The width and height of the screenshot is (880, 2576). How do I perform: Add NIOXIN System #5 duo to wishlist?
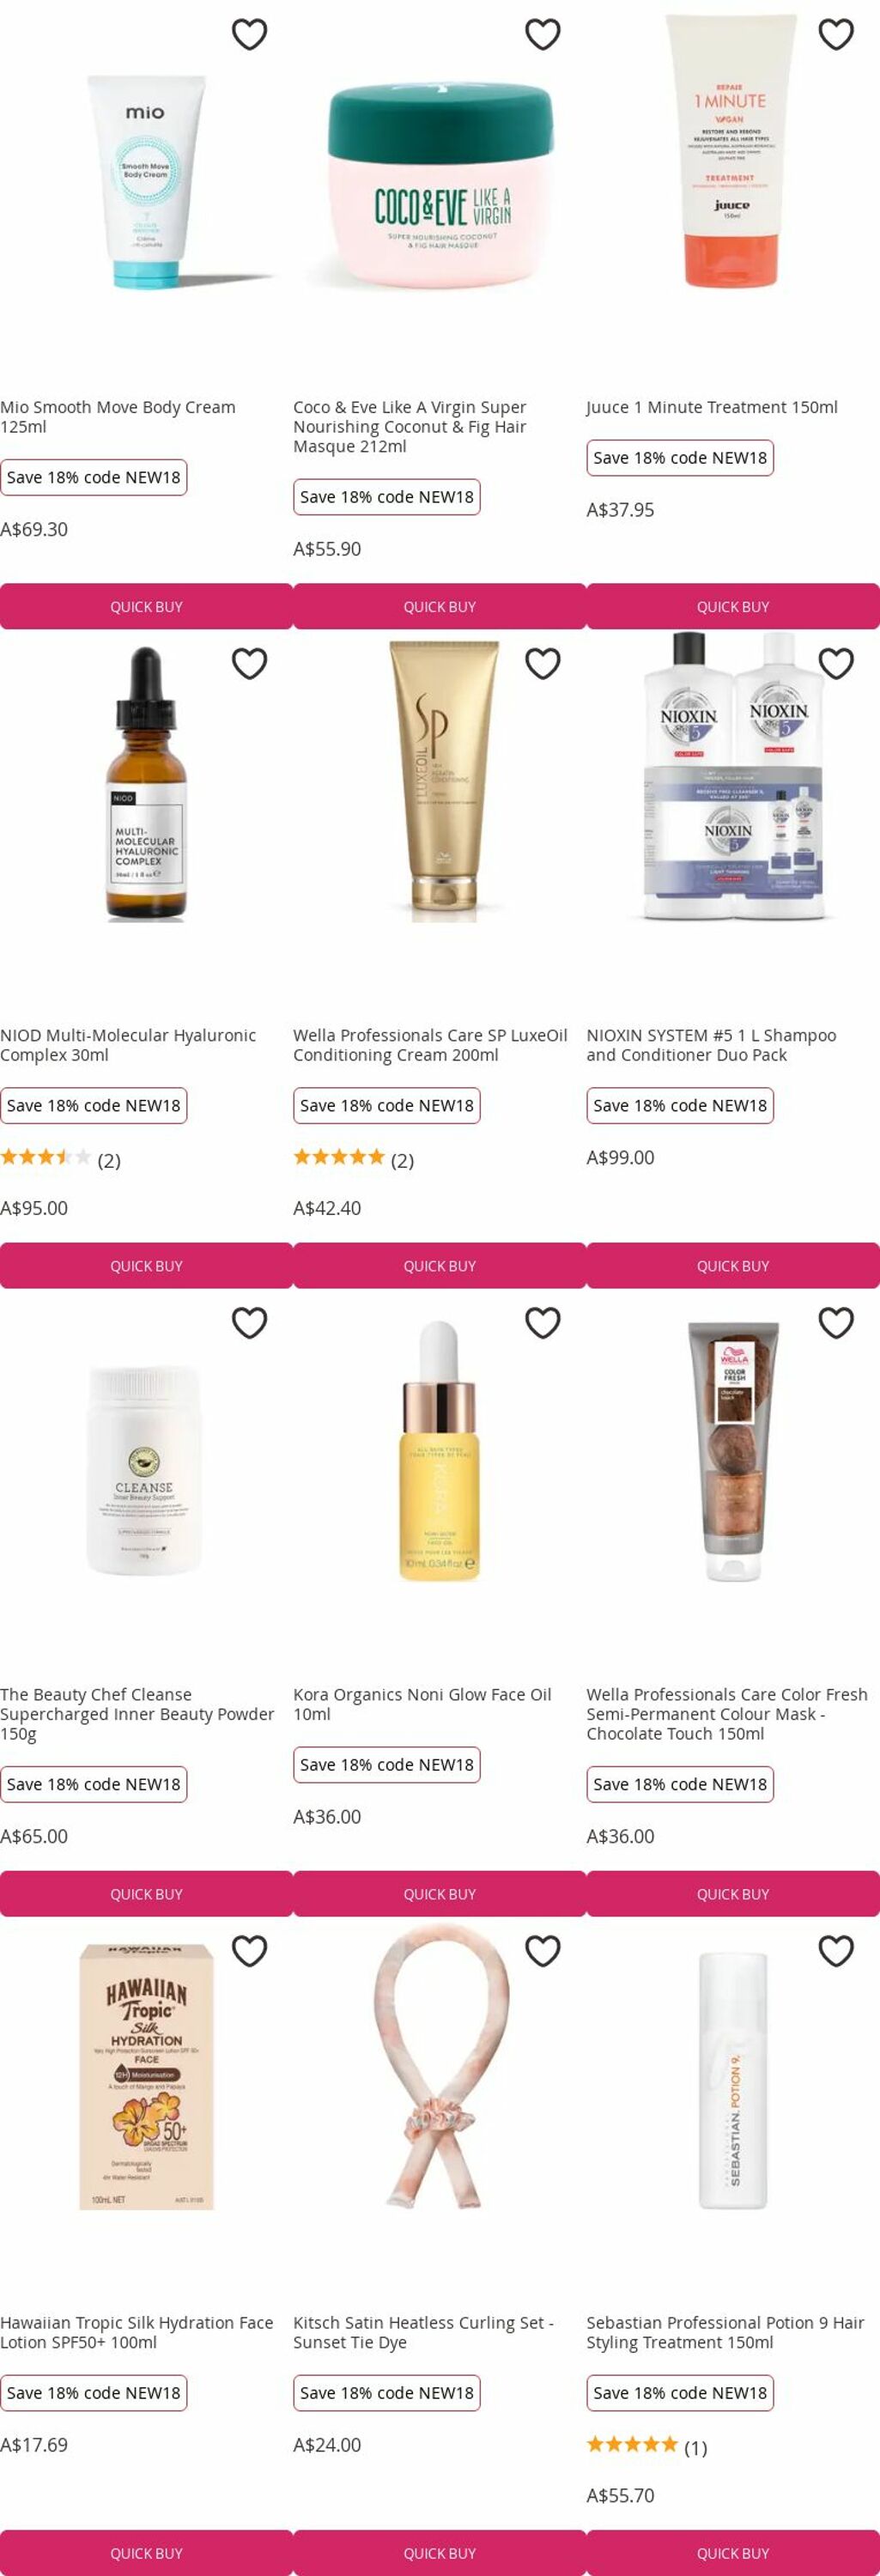pos(836,663)
